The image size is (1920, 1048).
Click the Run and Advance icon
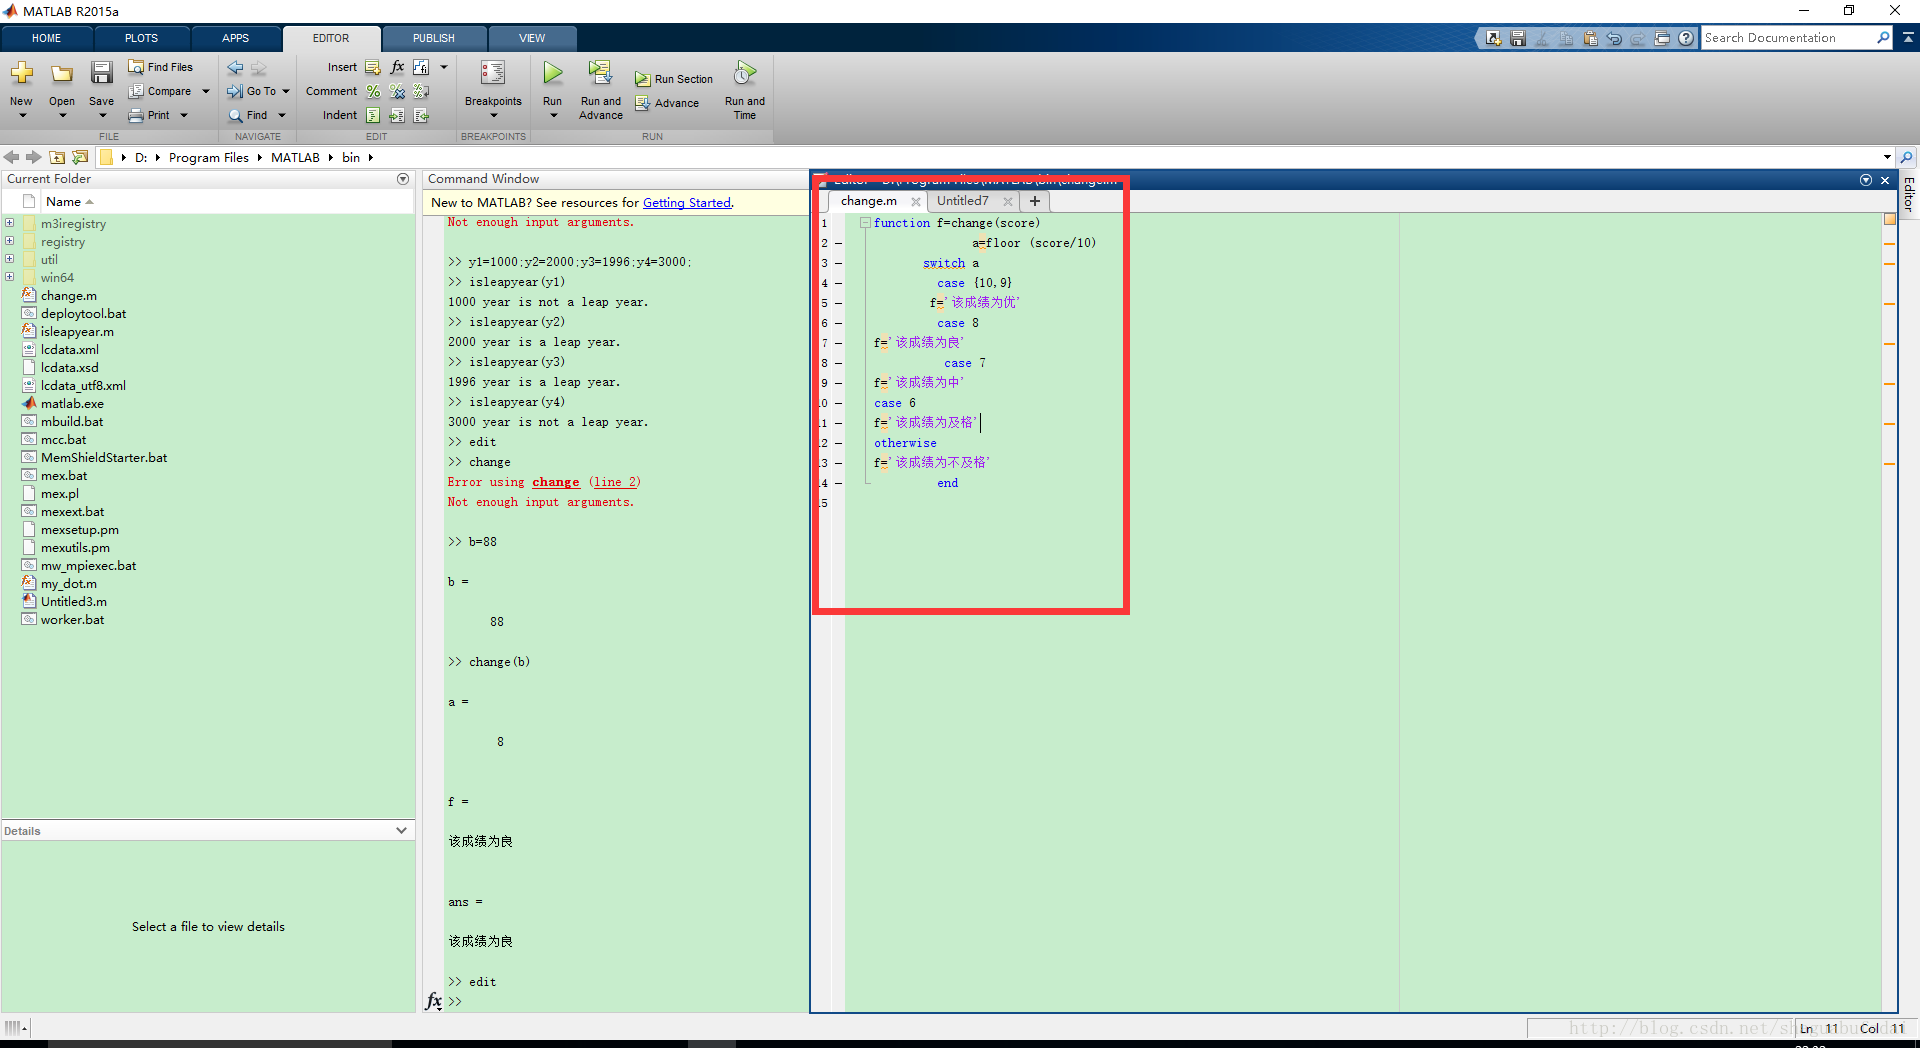[600, 72]
